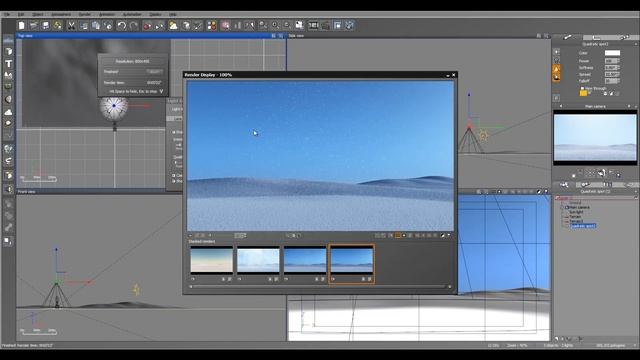This screenshot has width=640, height=360.
Task: Click the upper orange flame icon in light properties
Action: click(x=556, y=69)
